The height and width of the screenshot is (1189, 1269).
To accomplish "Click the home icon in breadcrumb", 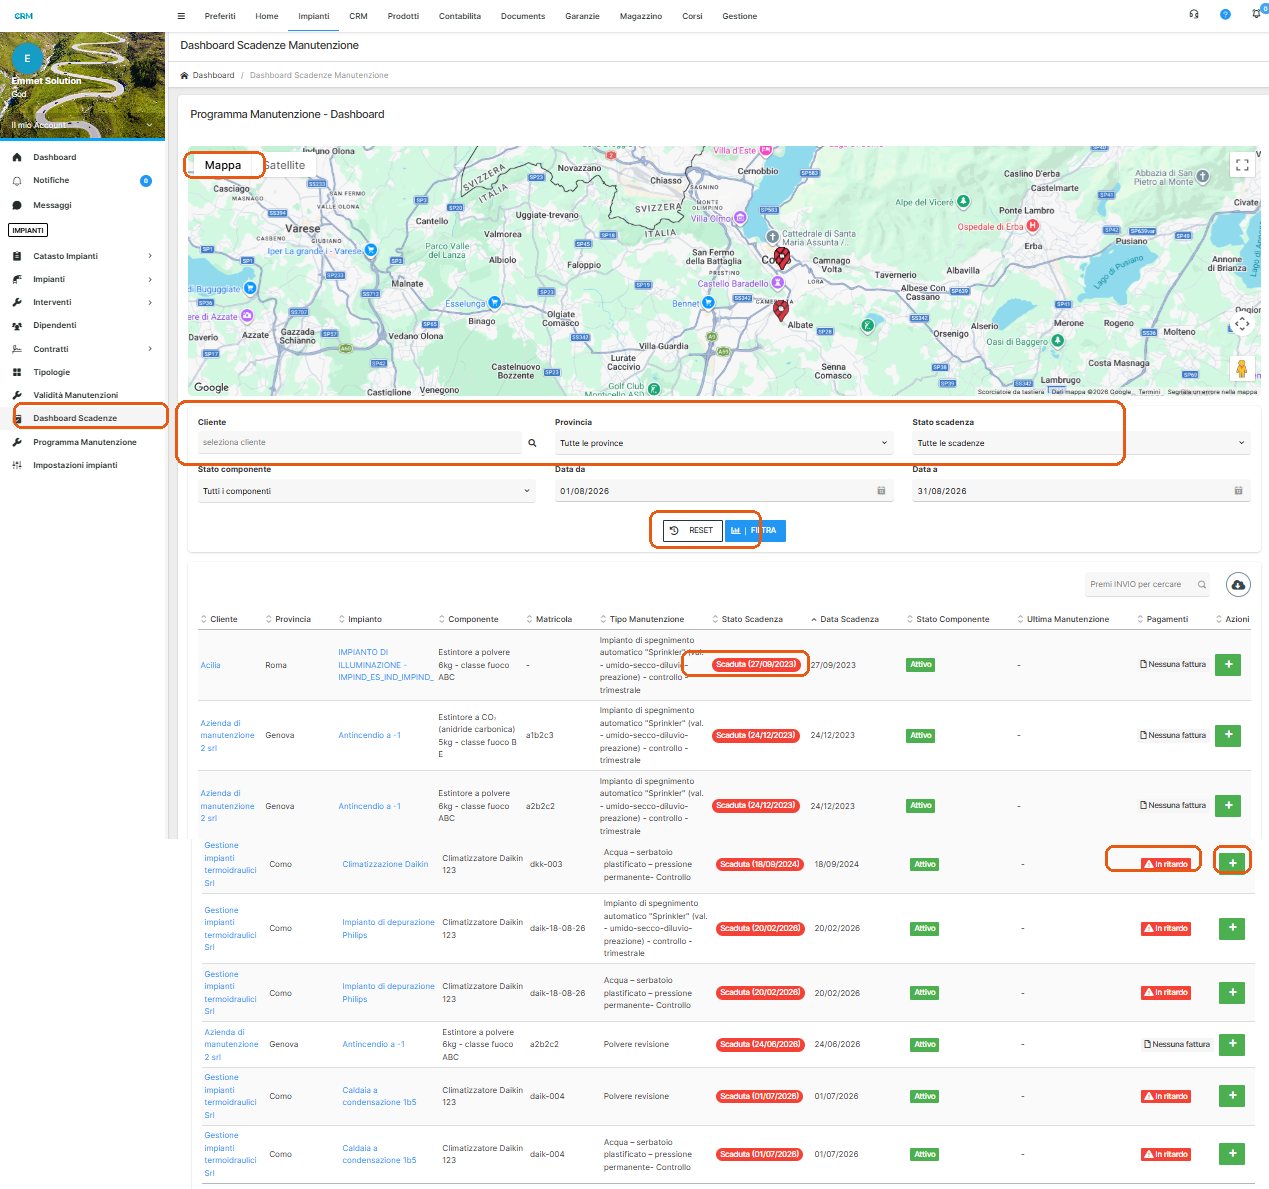I will [x=184, y=75].
